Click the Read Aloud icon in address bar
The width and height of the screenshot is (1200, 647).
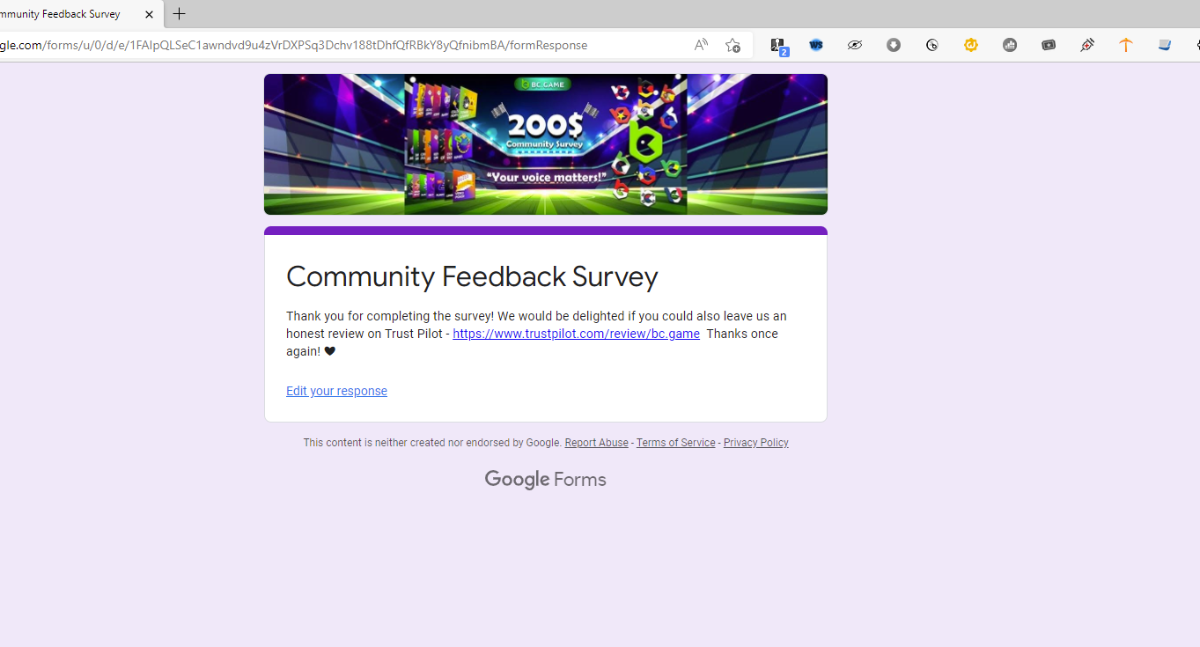click(701, 45)
